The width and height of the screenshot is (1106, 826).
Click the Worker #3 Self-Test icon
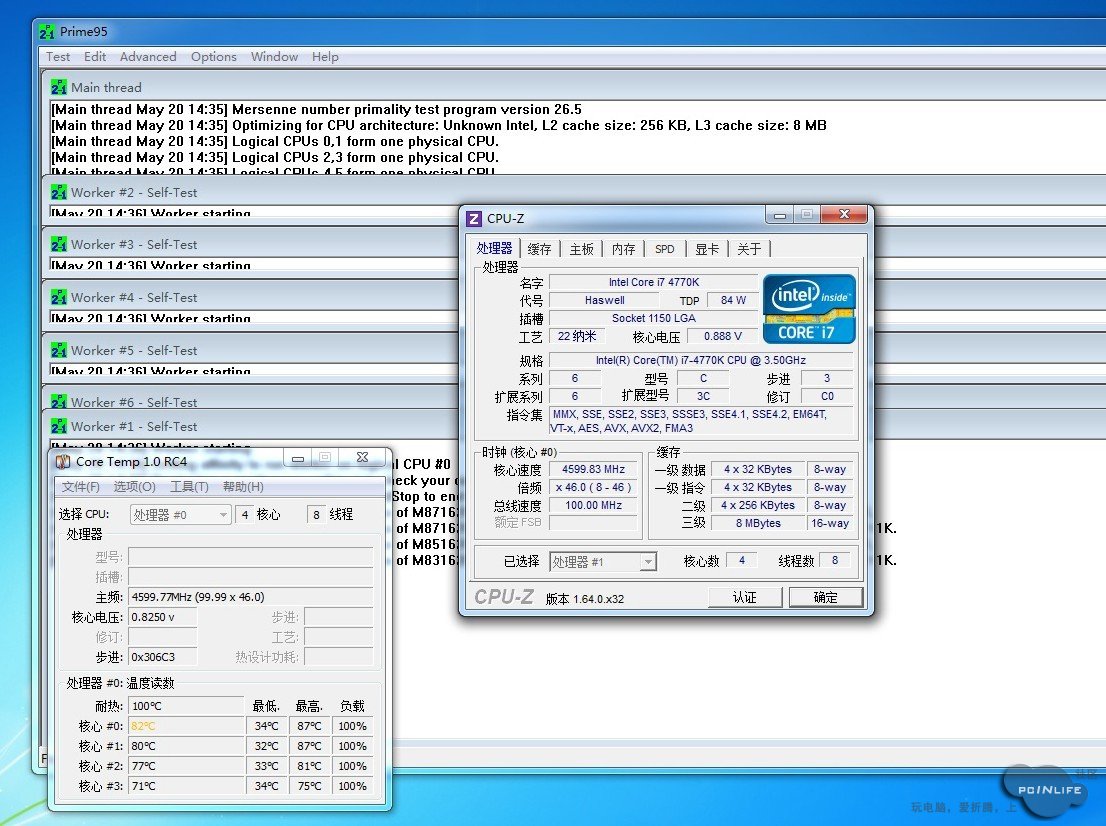click(59, 245)
